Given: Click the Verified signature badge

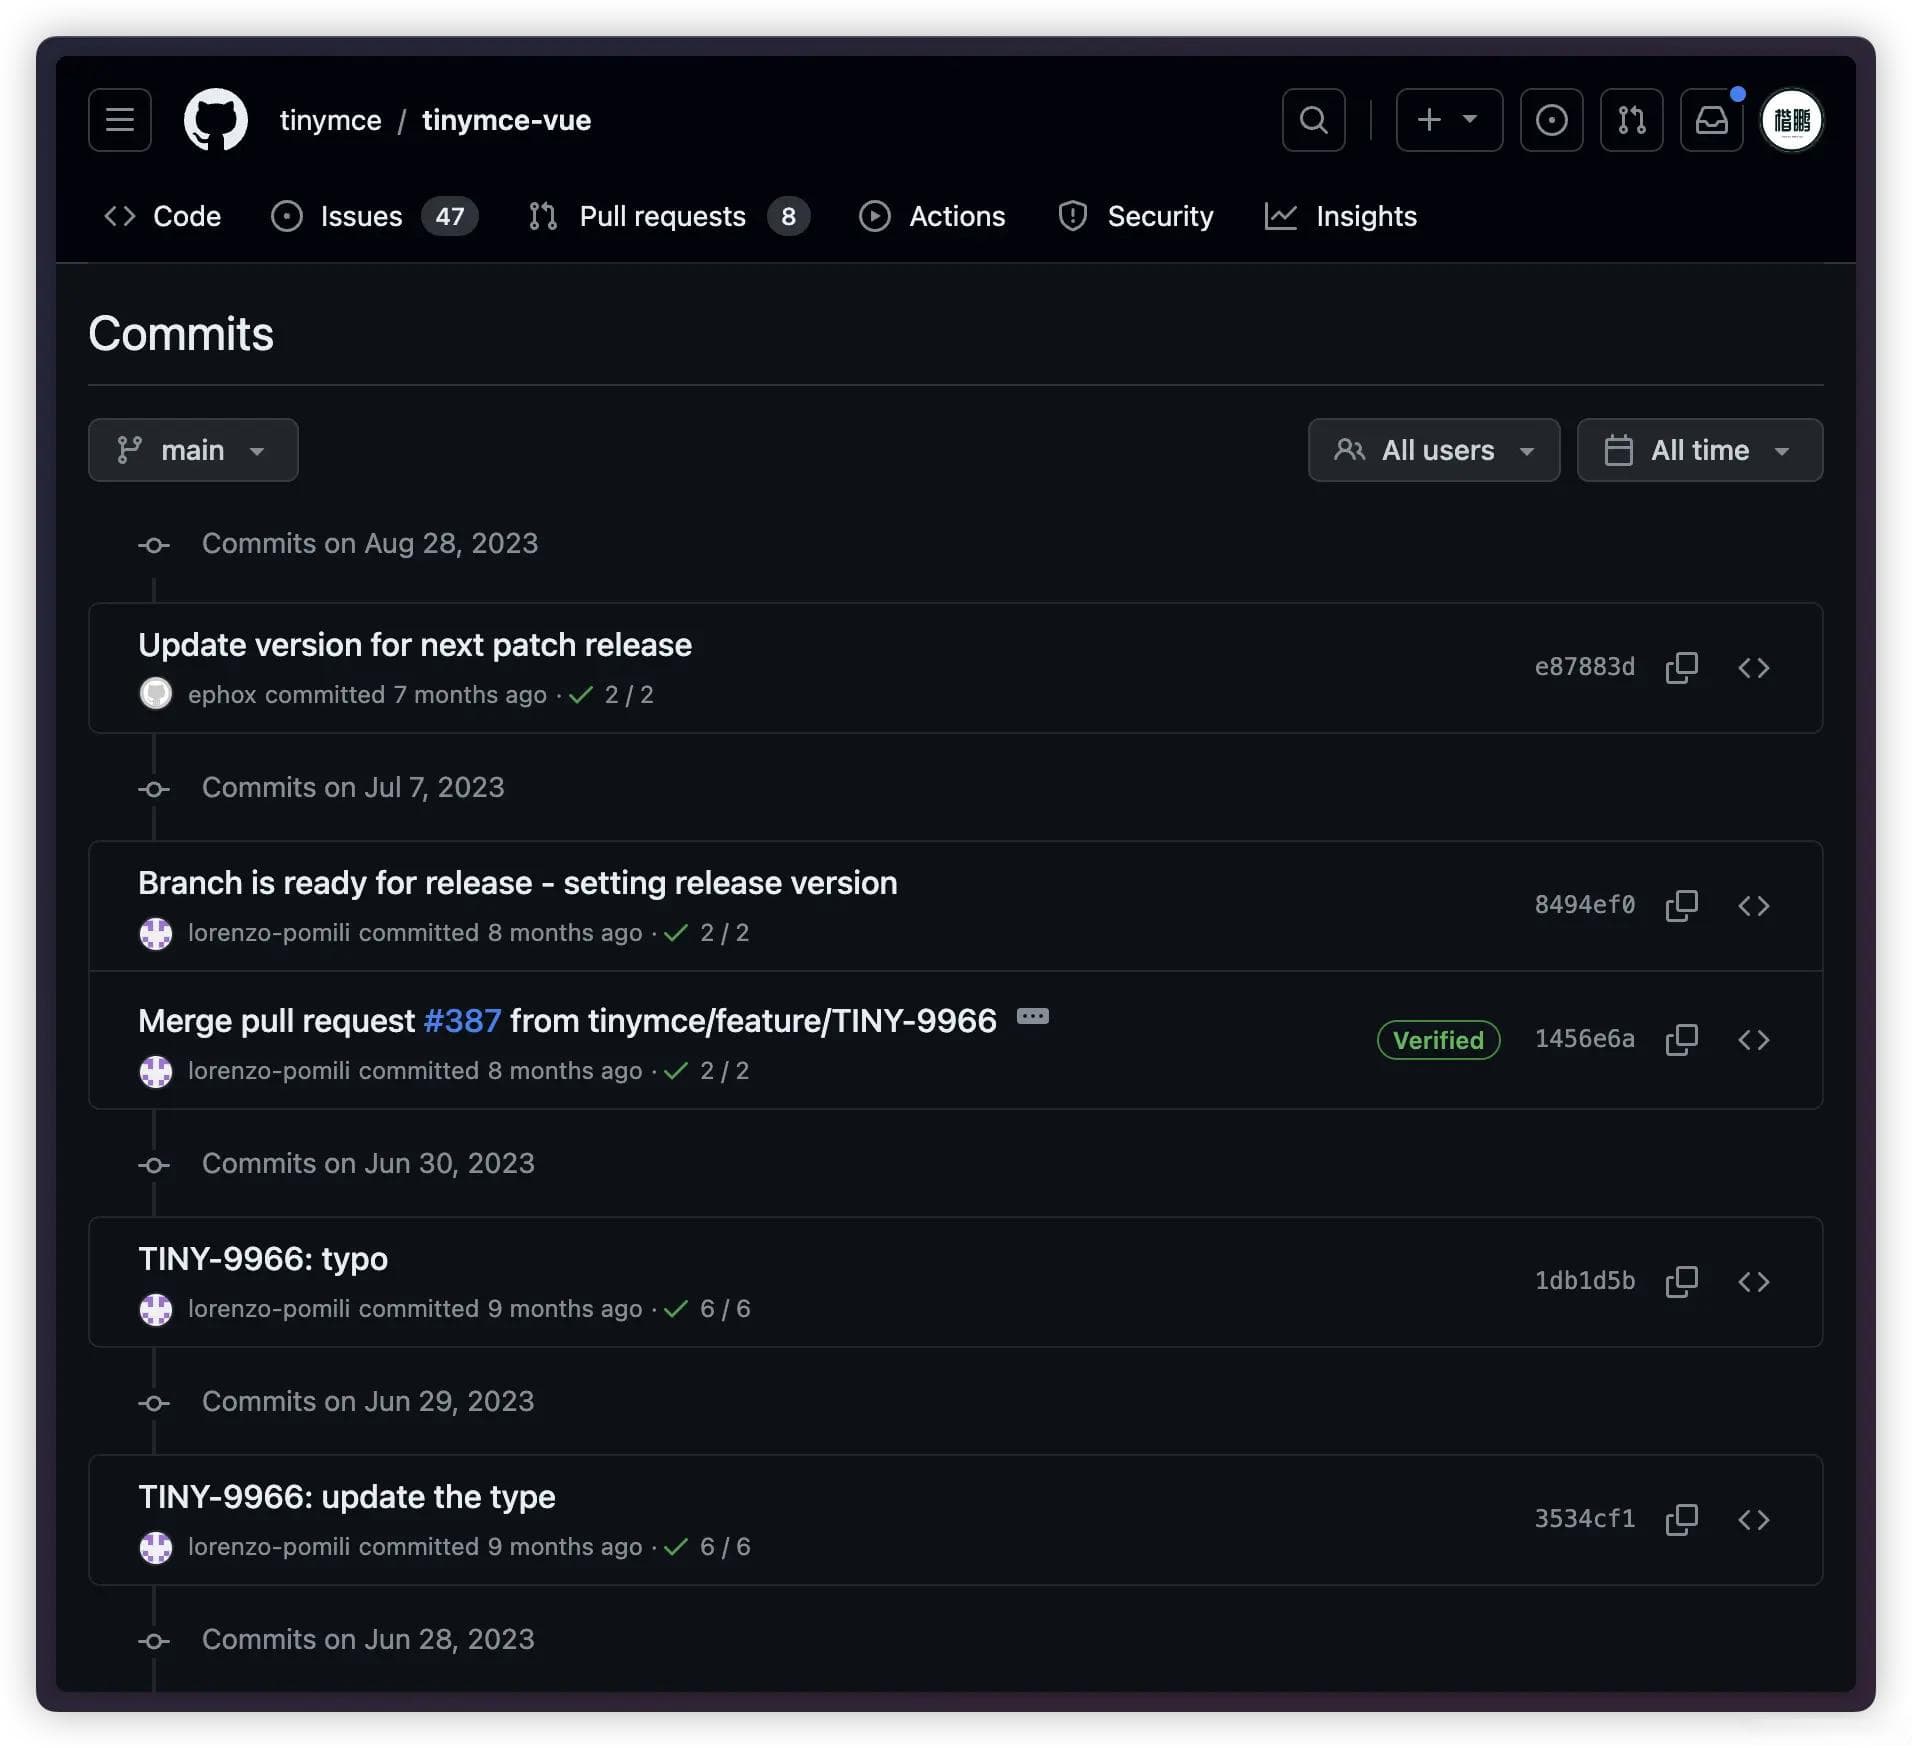Looking at the screenshot, I should tap(1438, 1040).
